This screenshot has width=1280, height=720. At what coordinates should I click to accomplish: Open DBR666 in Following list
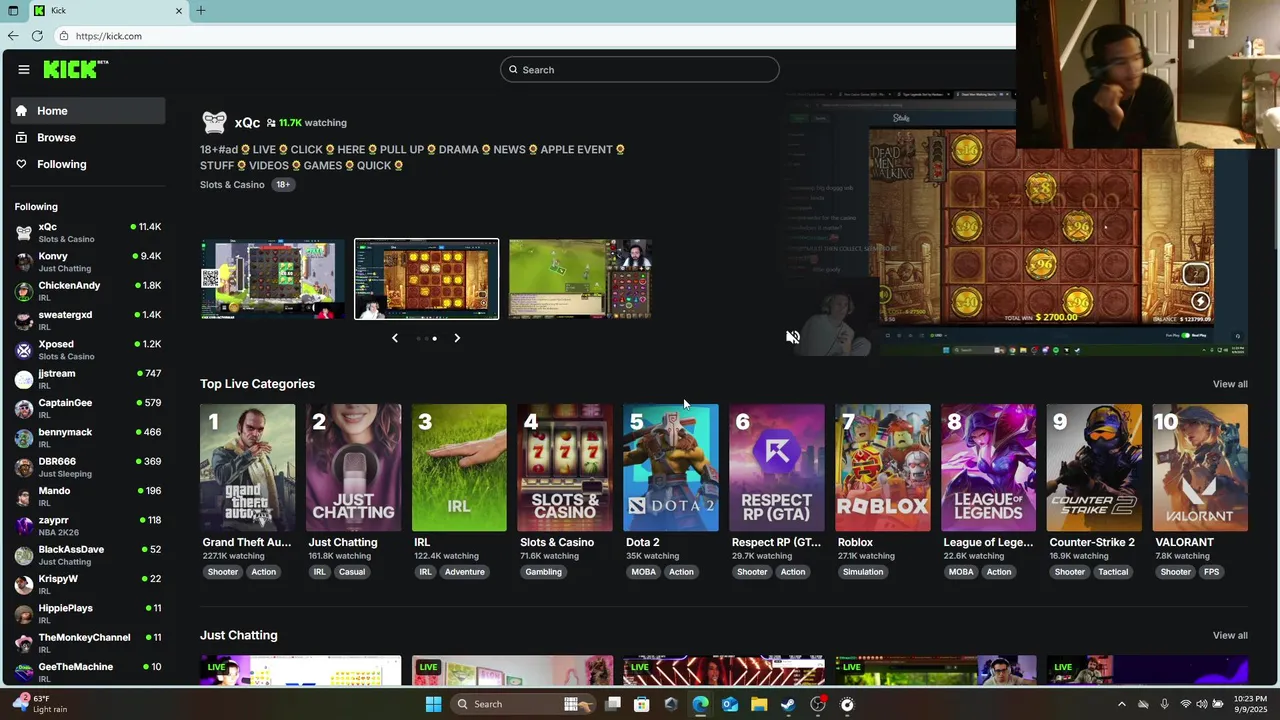click(x=88, y=467)
